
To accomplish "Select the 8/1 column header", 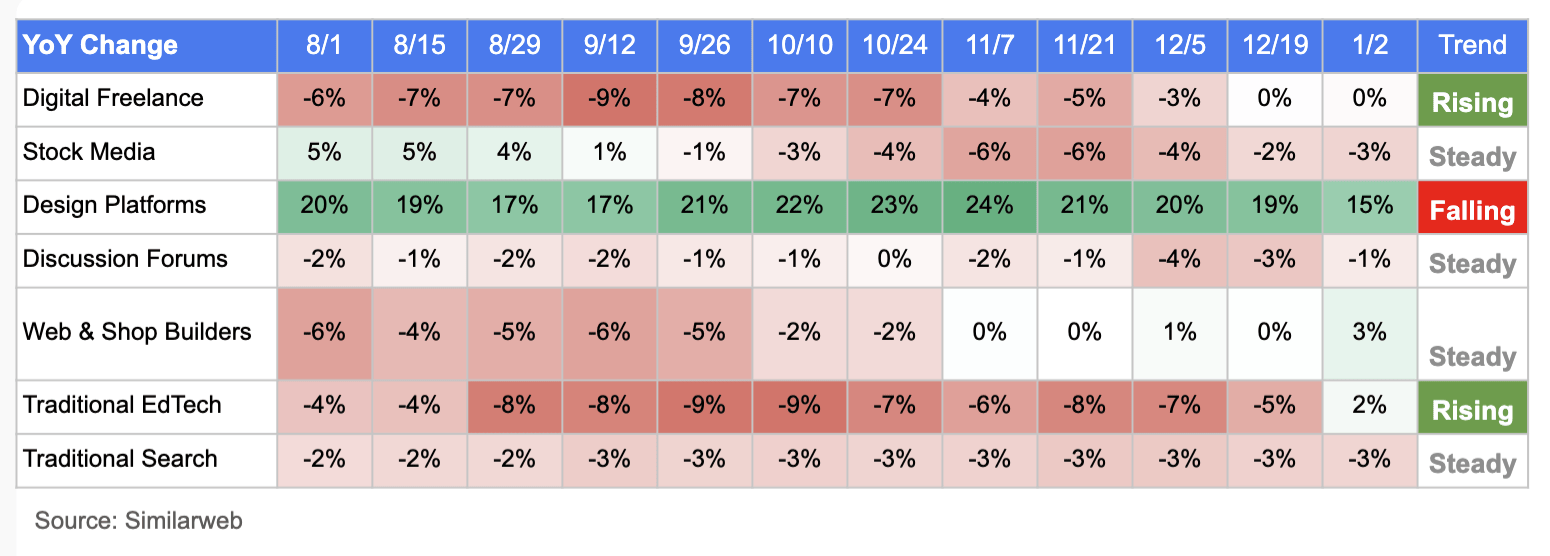I will [325, 45].
